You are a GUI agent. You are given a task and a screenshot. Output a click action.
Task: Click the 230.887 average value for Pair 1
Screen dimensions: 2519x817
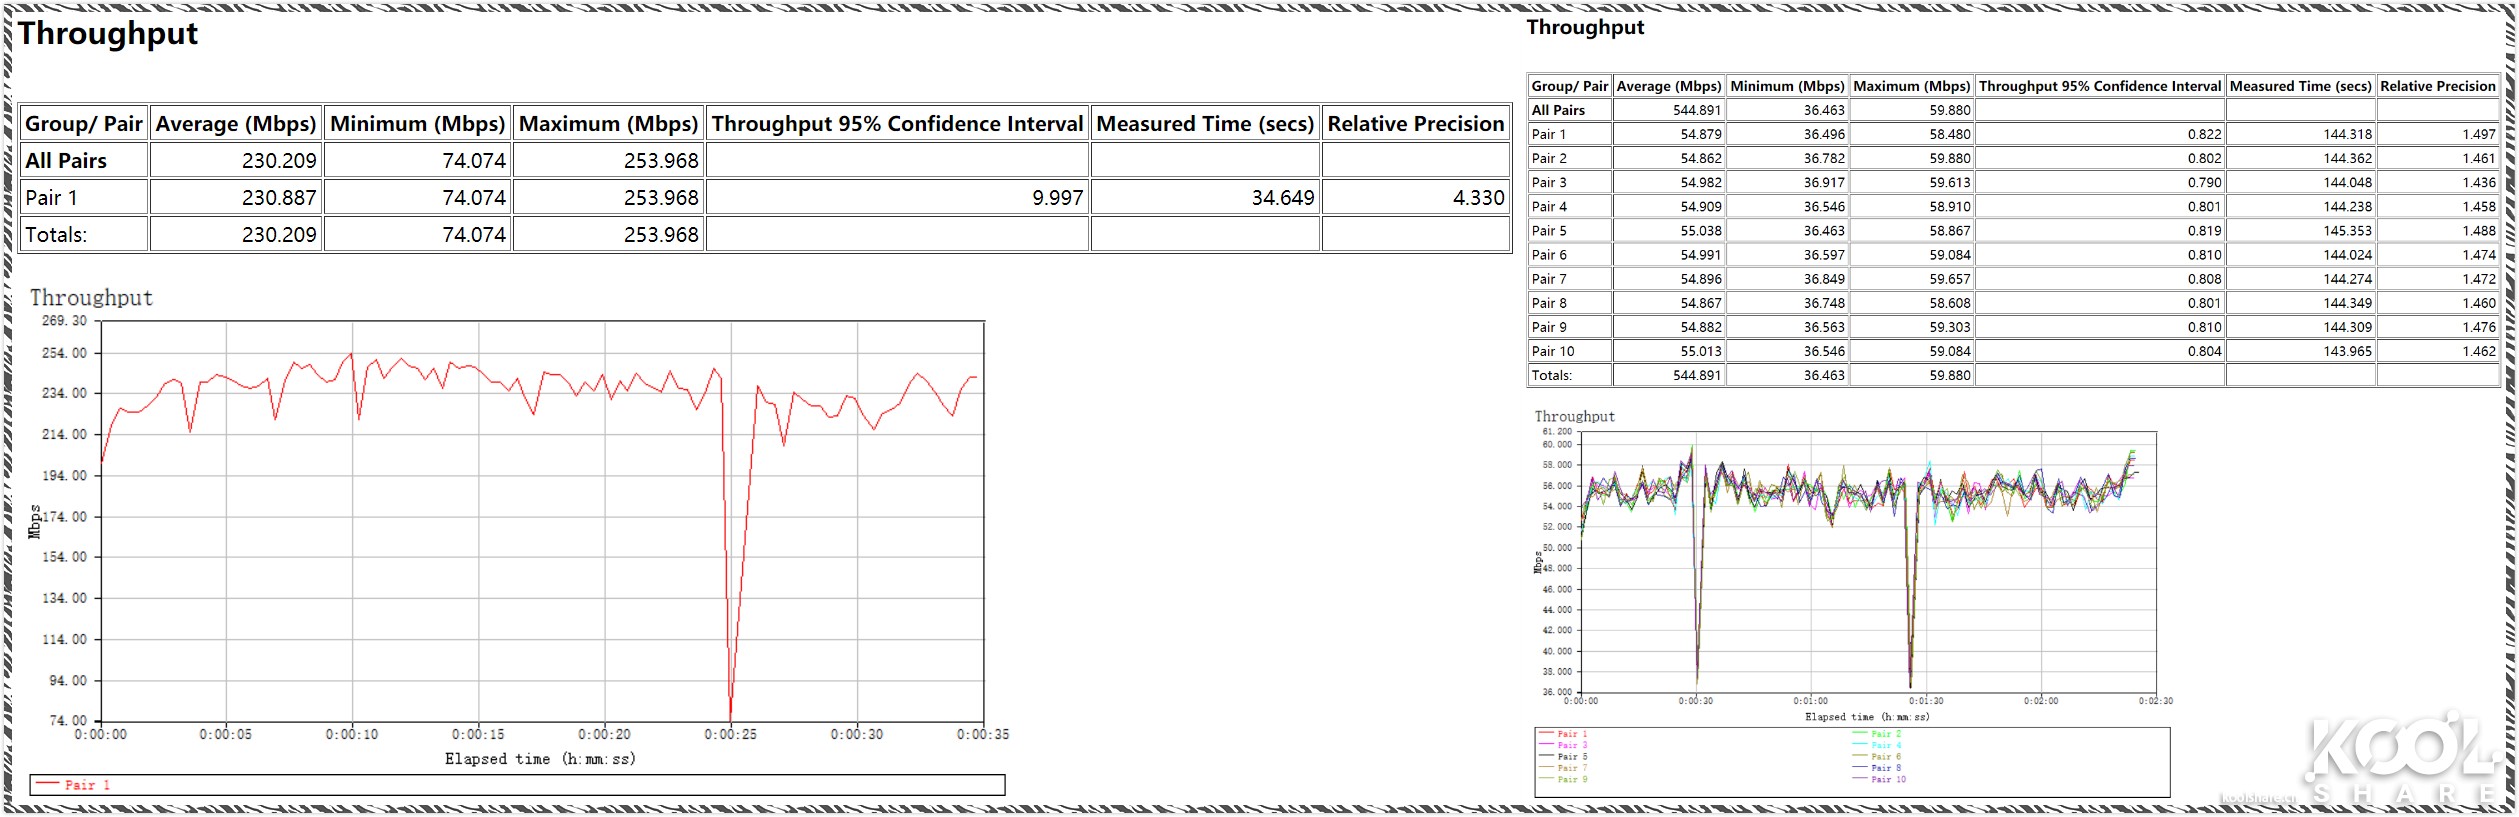click(x=278, y=198)
